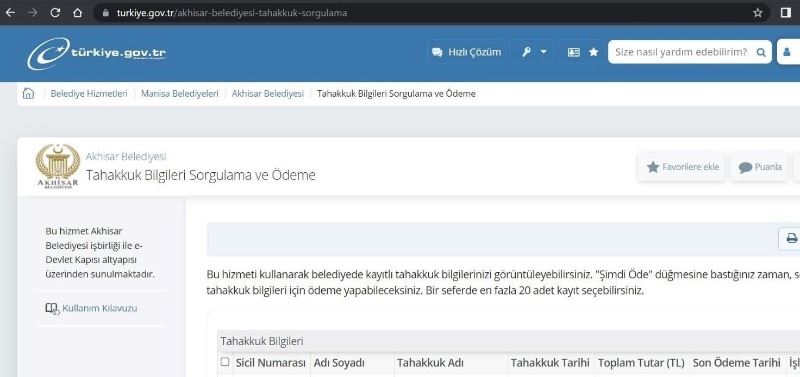Image resolution: width=800 pixels, height=377 pixels.
Task: Click Favorilere ekle button
Action: (682, 167)
